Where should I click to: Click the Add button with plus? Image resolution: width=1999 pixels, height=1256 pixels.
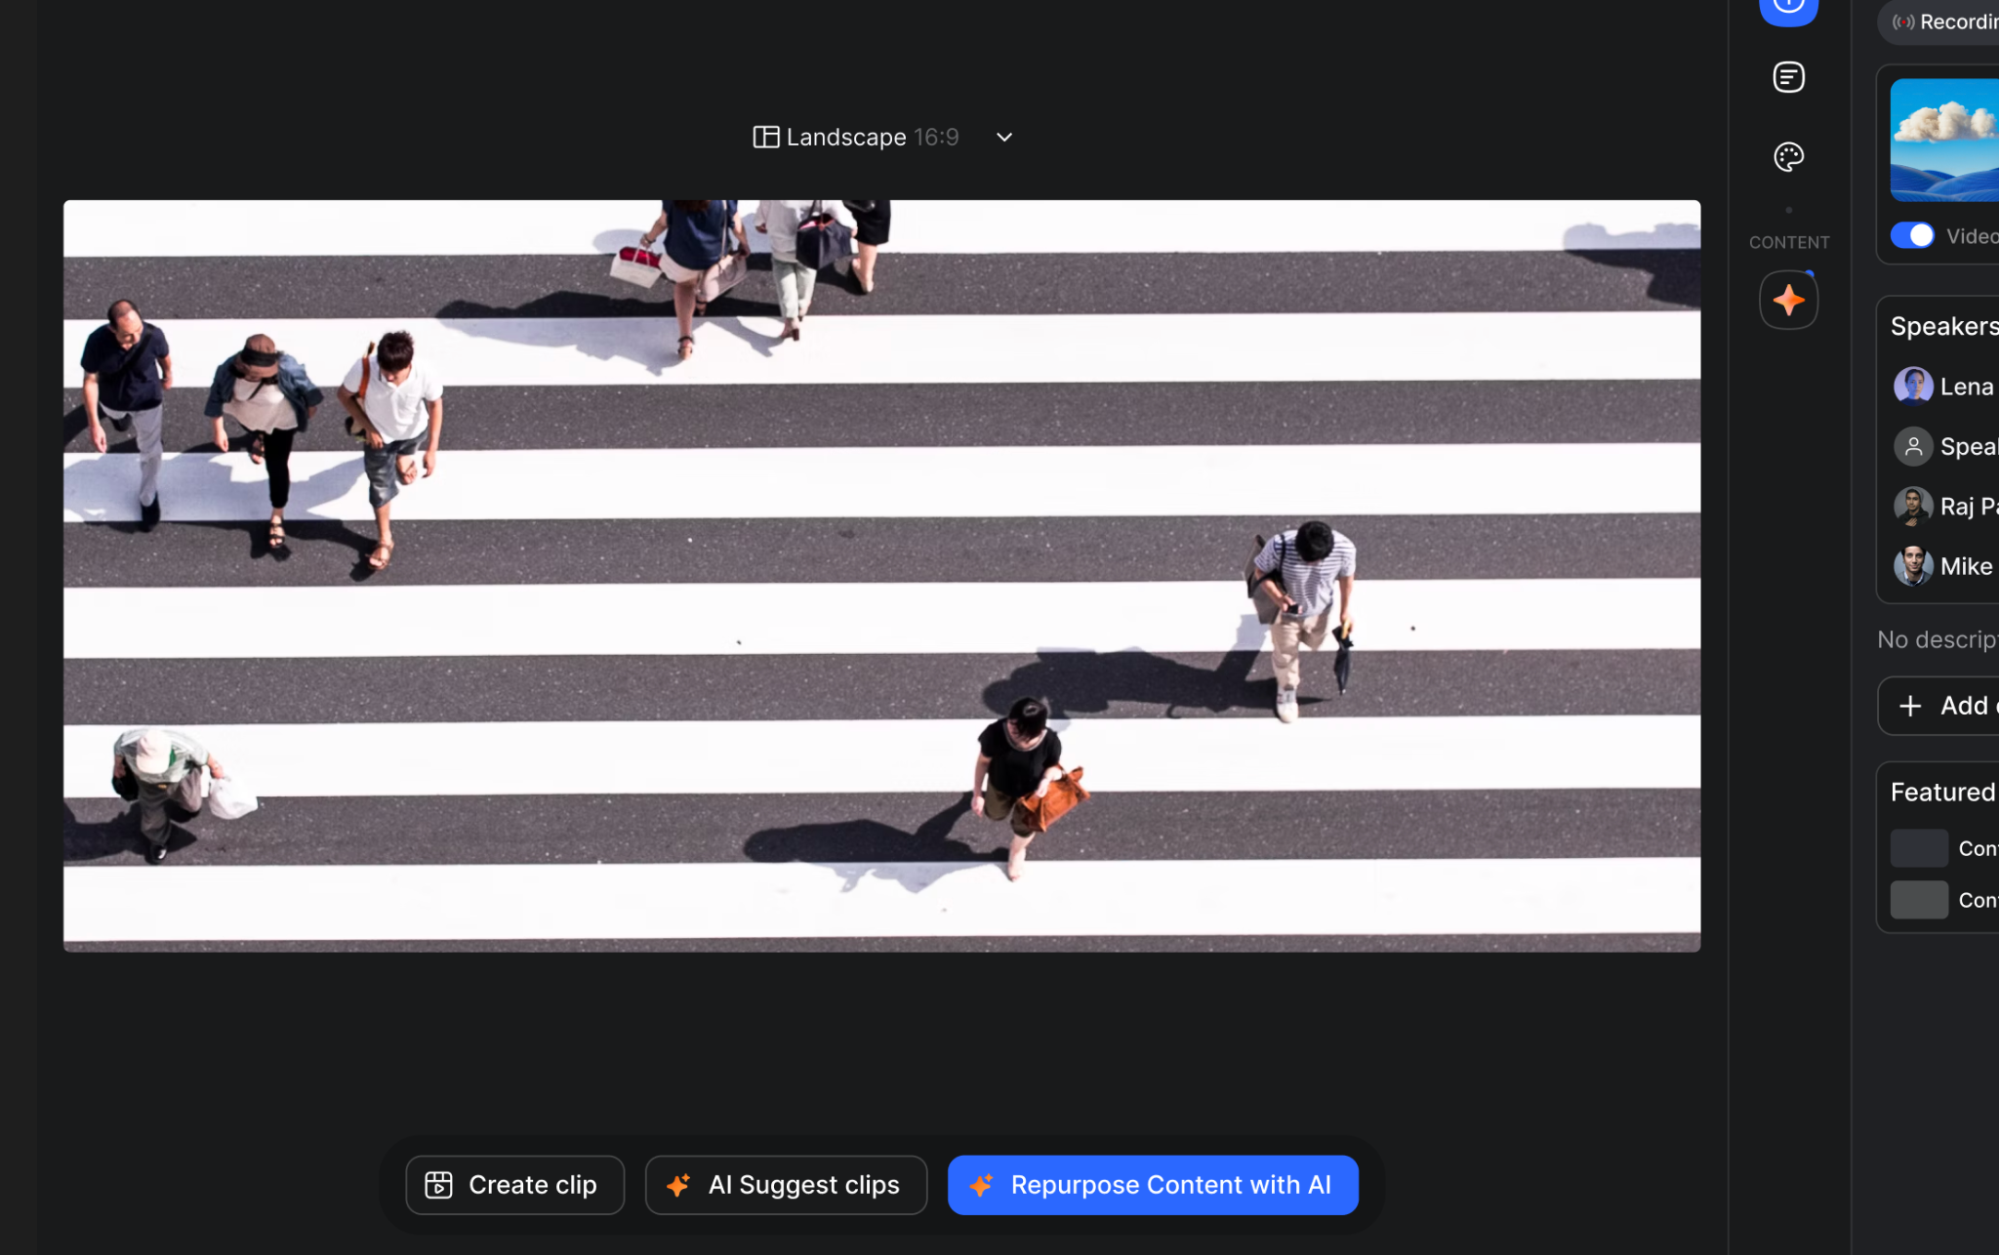tap(1938, 706)
